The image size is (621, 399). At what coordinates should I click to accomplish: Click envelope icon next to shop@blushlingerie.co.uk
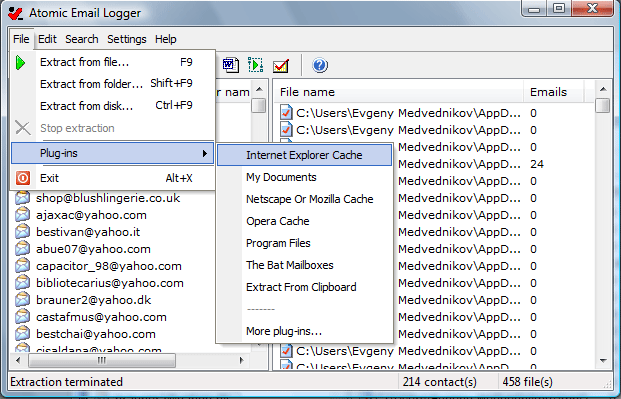[x=23, y=198]
